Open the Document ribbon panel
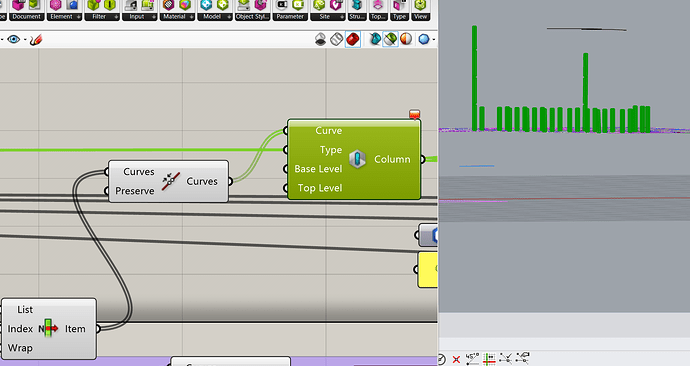690x366 pixels. [x=26, y=17]
